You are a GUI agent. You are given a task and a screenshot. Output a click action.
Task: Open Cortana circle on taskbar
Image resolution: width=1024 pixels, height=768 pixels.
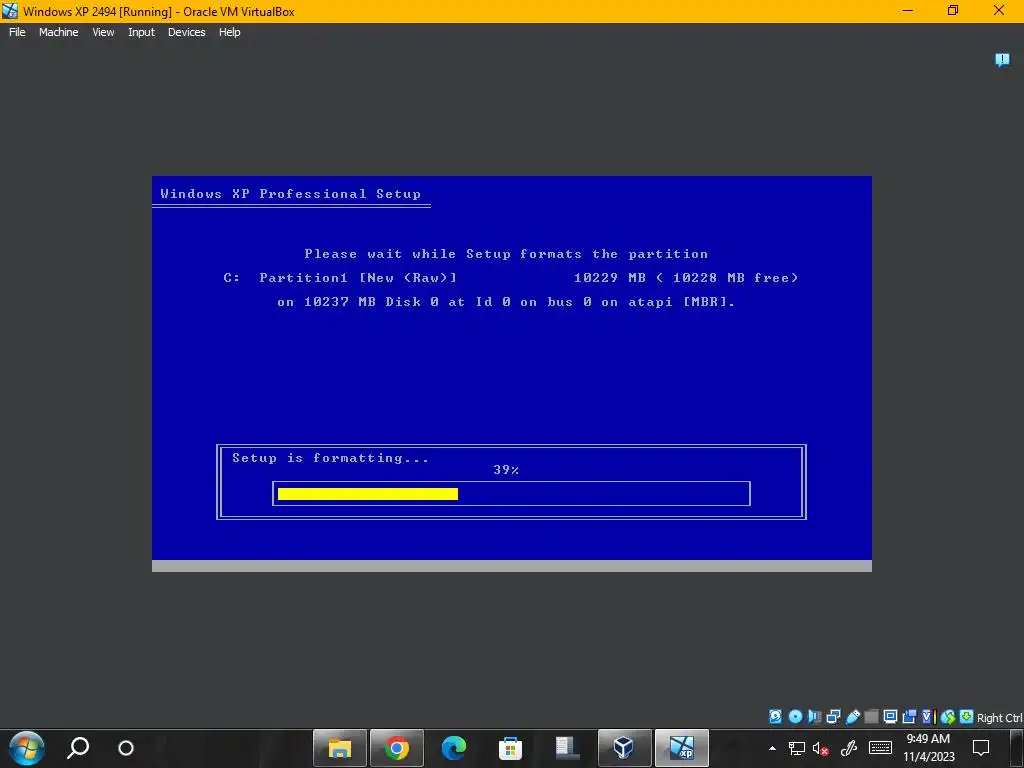(x=126, y=748)
